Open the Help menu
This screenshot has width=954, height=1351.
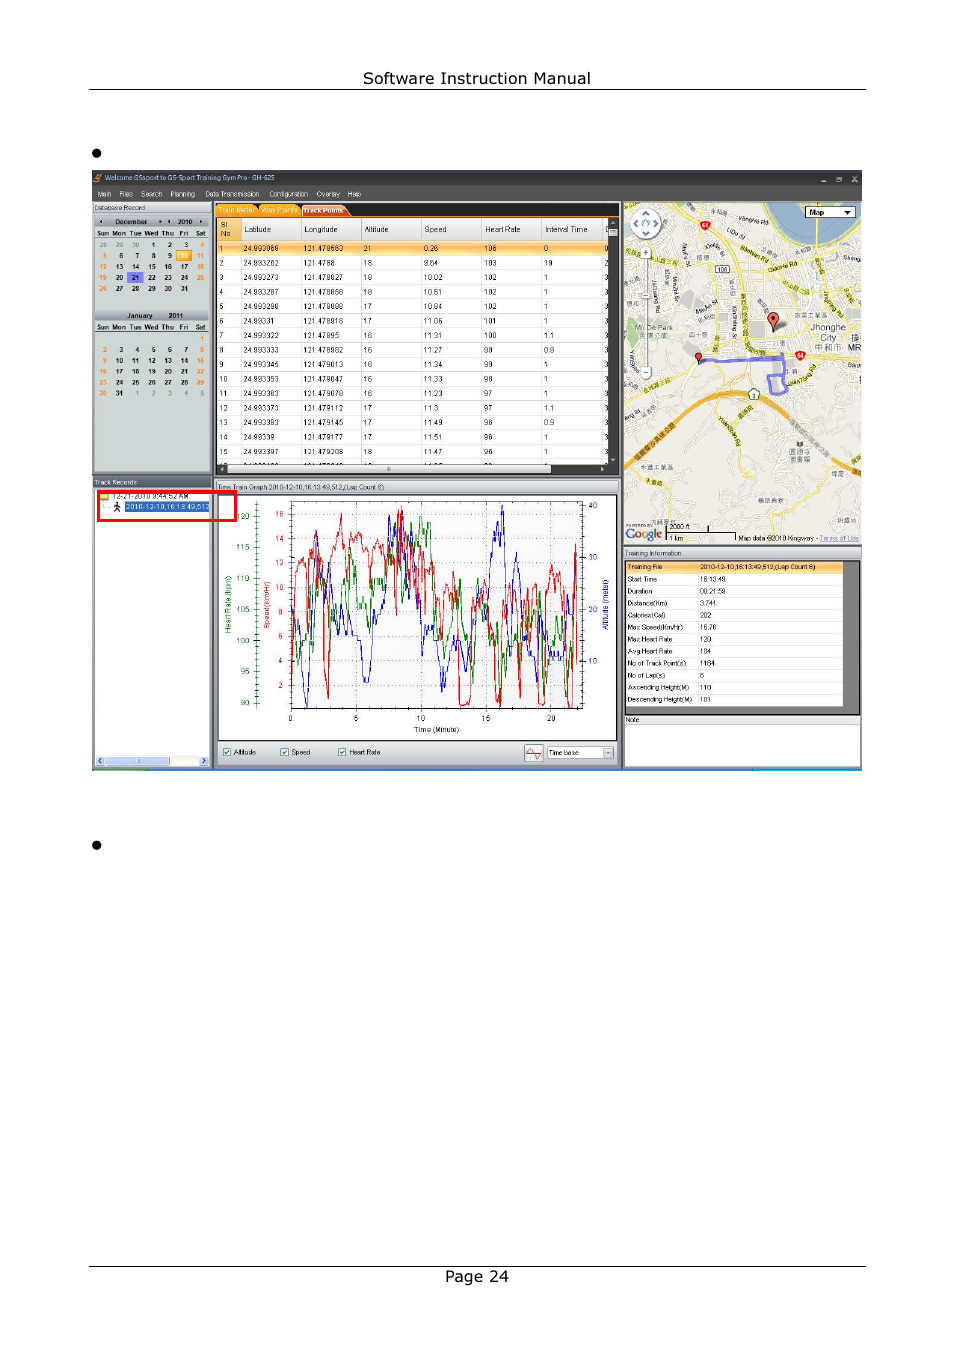[x=354, y=194]
